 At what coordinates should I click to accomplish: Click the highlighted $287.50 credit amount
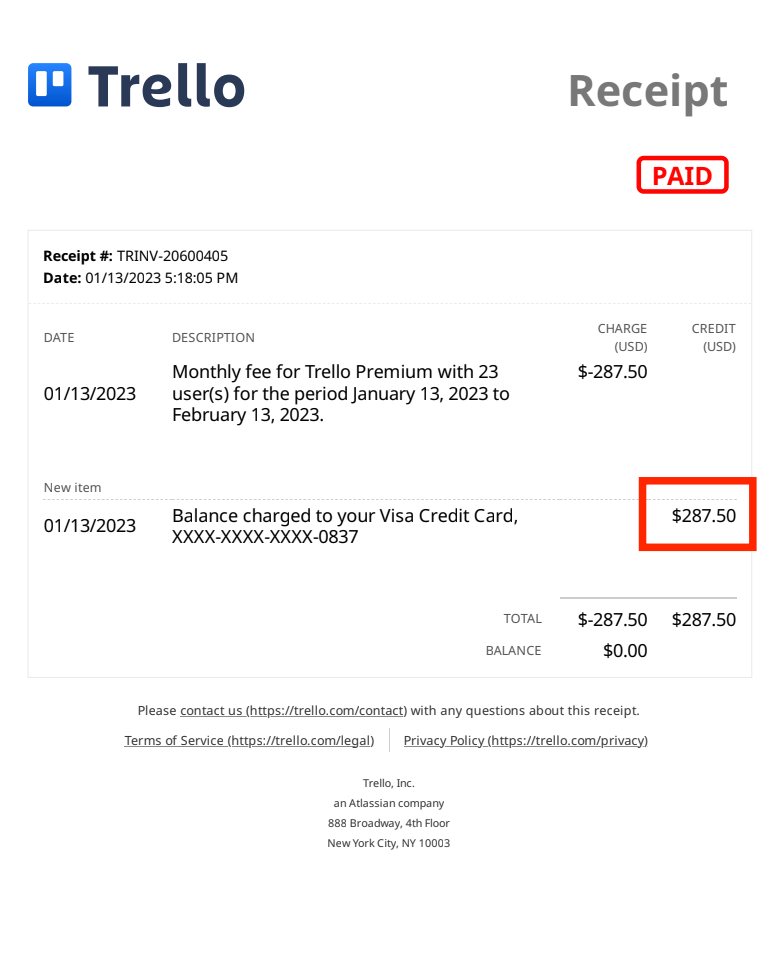(x=704, y=516)
